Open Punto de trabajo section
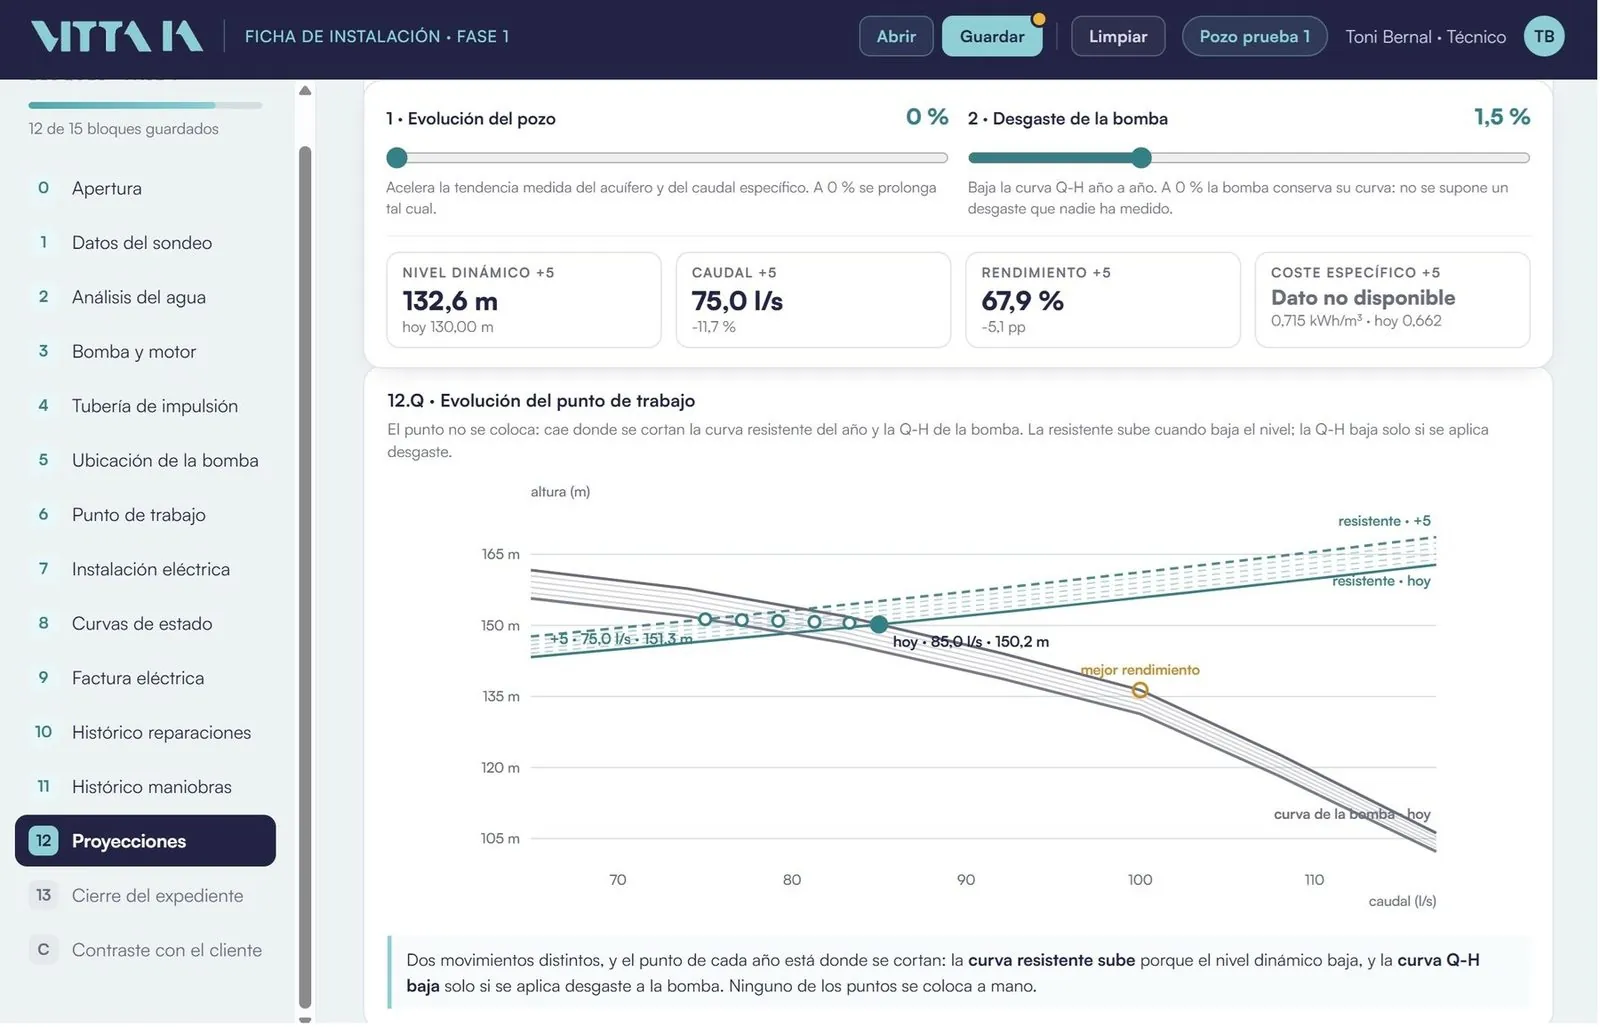 click(145, 514)
